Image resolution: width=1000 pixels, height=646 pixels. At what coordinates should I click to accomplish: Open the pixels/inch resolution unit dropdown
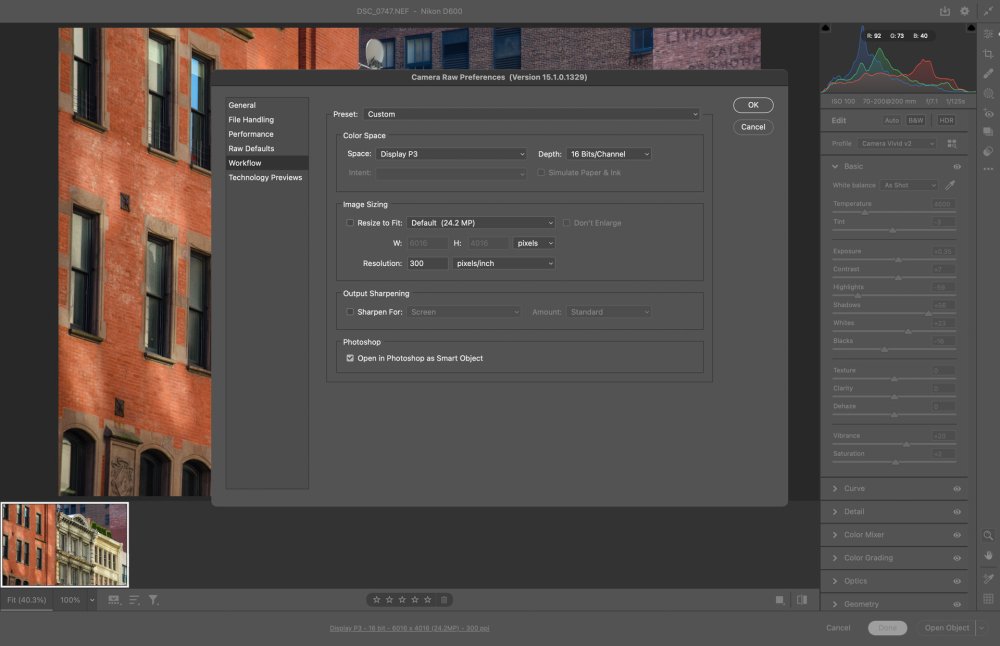(x=503, y=263)
